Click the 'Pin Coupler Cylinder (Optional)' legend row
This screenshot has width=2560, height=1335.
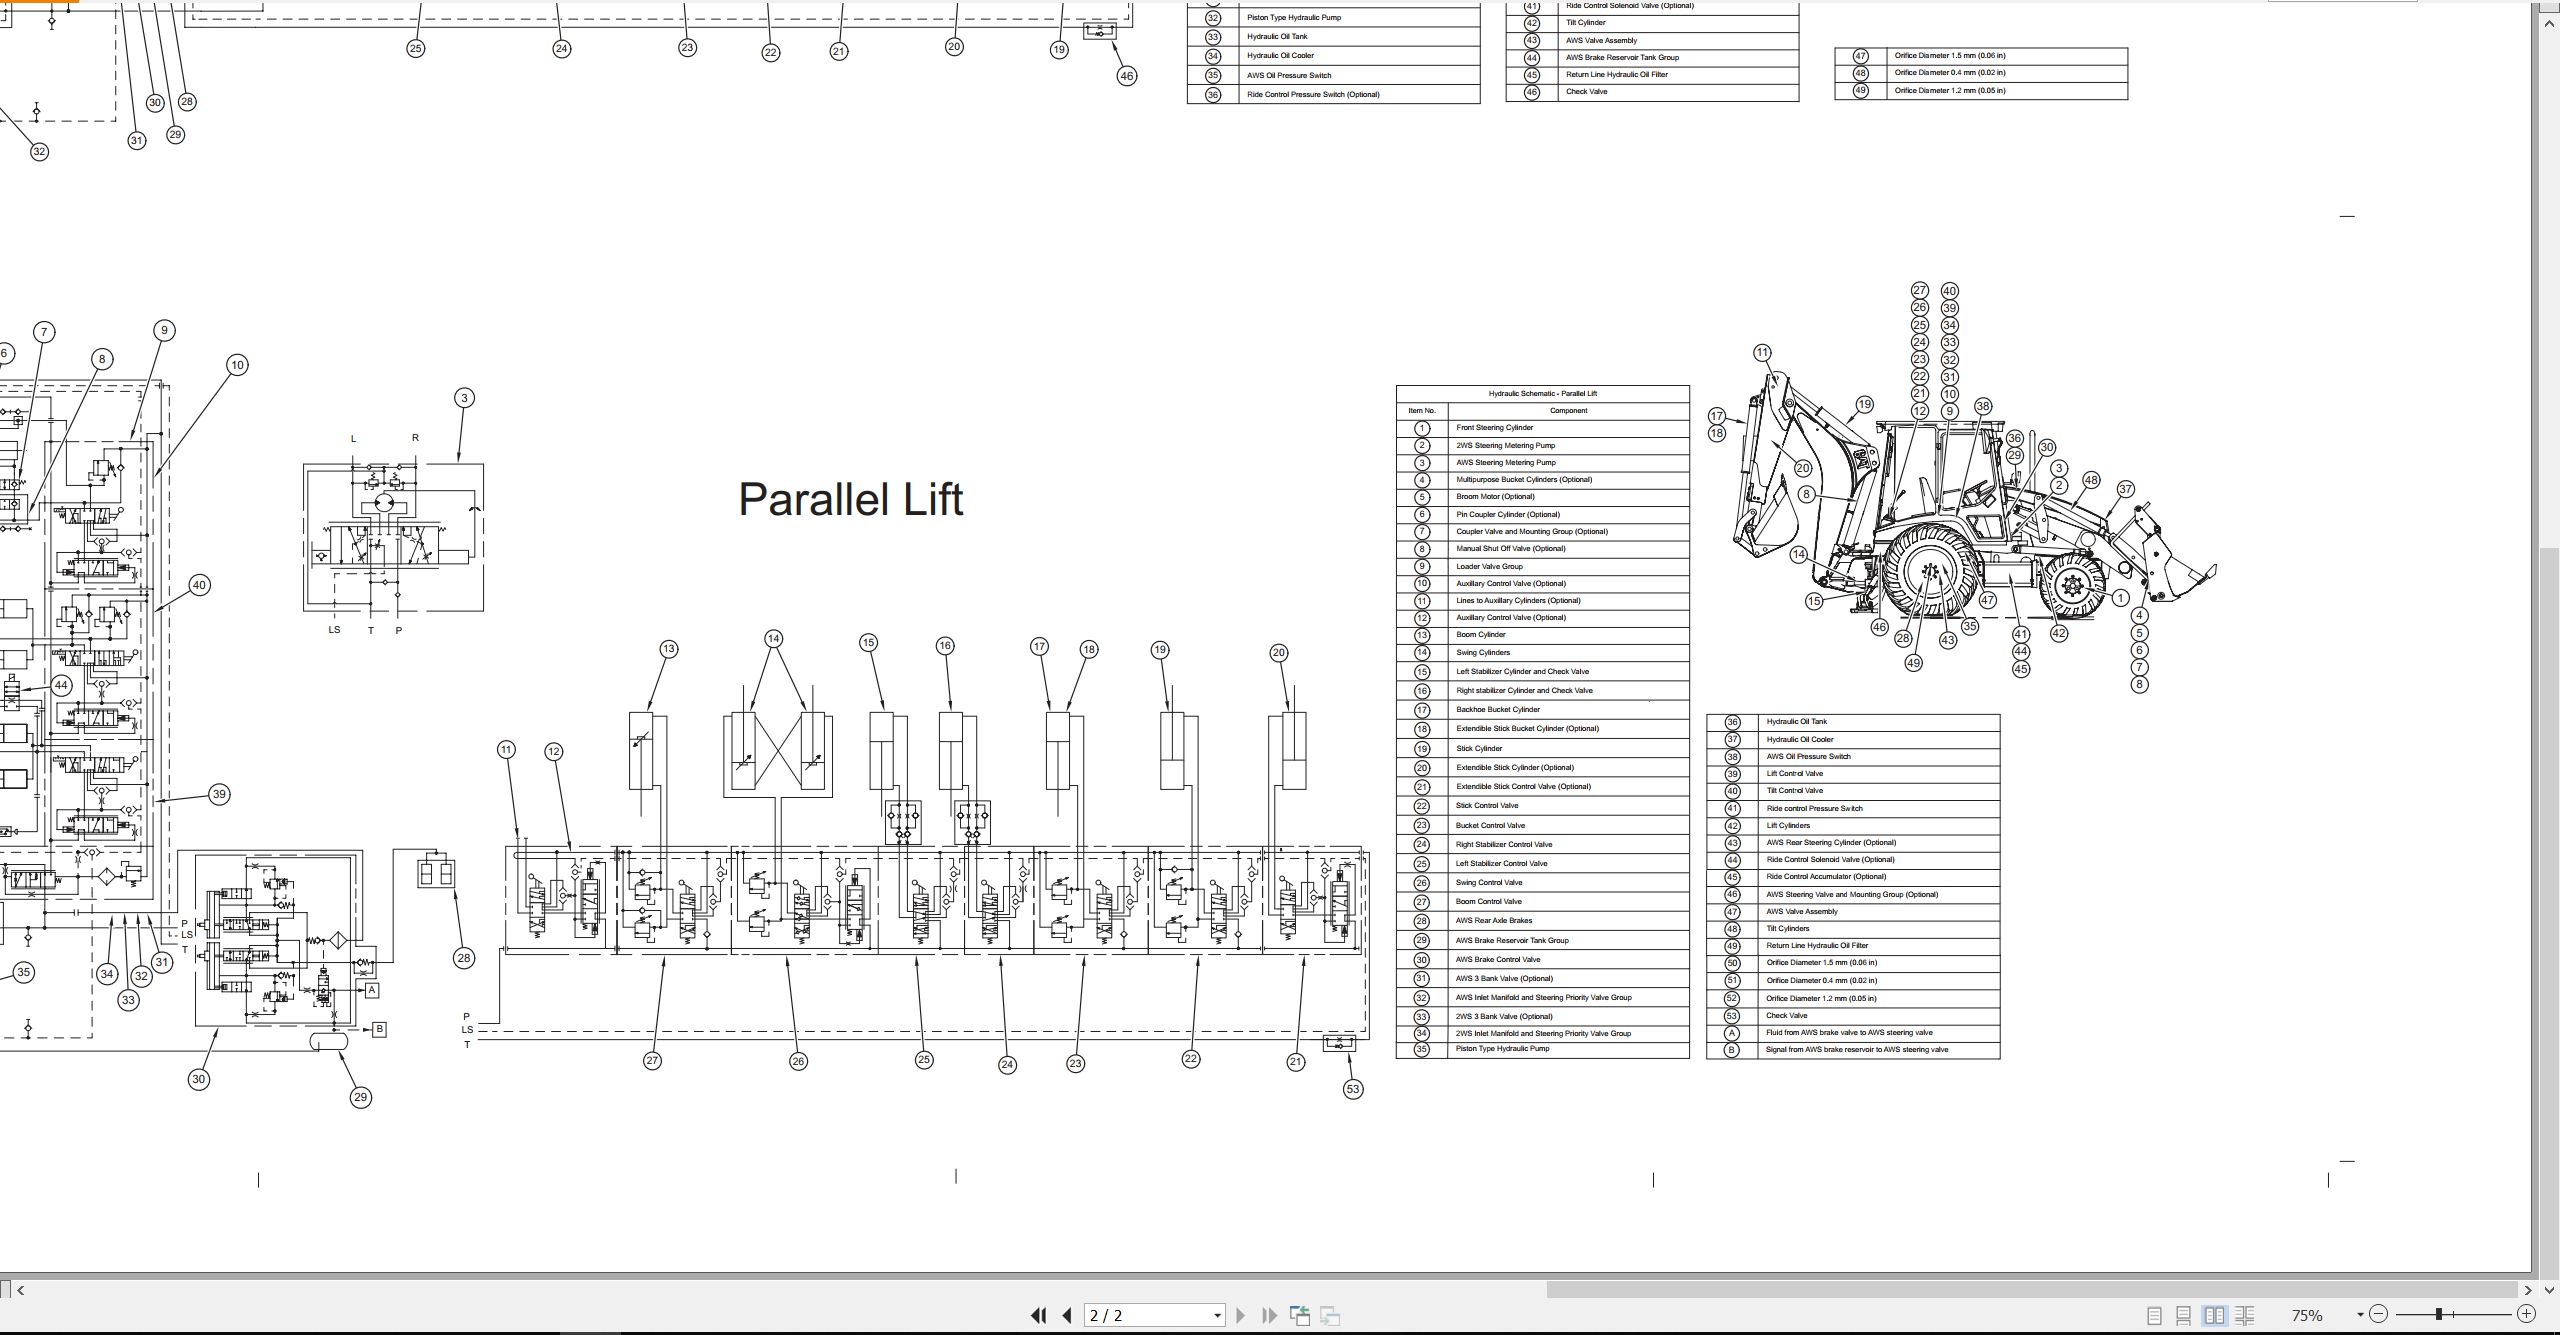(1542, 515)
